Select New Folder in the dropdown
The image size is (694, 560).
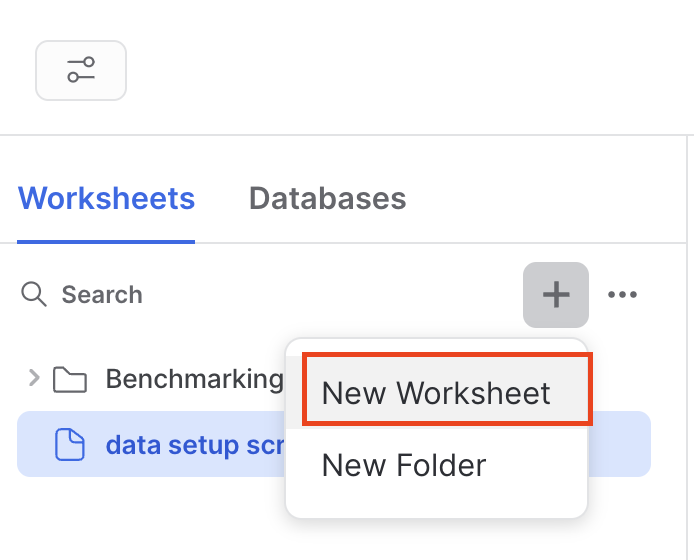[404, 465]
